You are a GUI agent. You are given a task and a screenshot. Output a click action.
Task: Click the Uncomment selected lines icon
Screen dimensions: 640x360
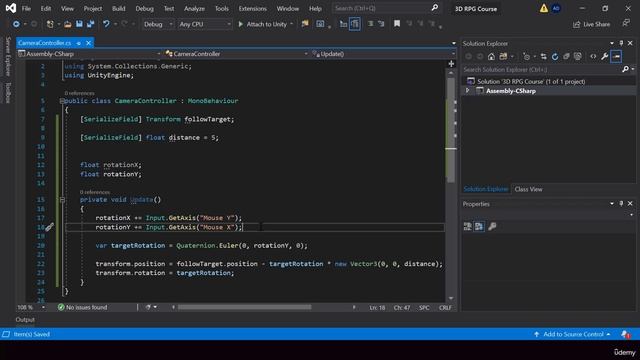[381, 24]
